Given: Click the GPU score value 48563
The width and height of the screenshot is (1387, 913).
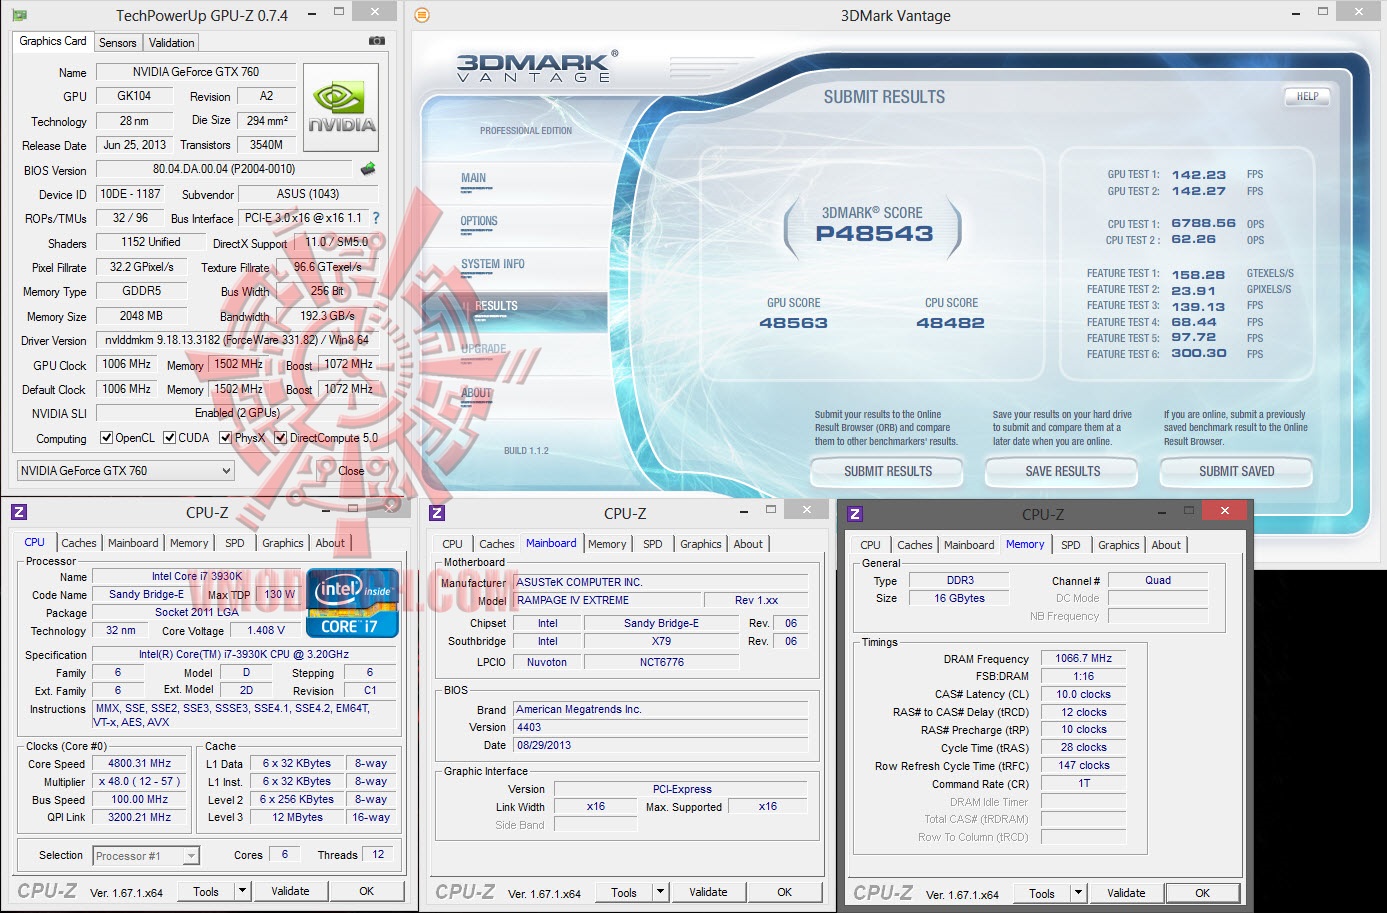Looking at the screenshot, I should (x=794, y=323).
